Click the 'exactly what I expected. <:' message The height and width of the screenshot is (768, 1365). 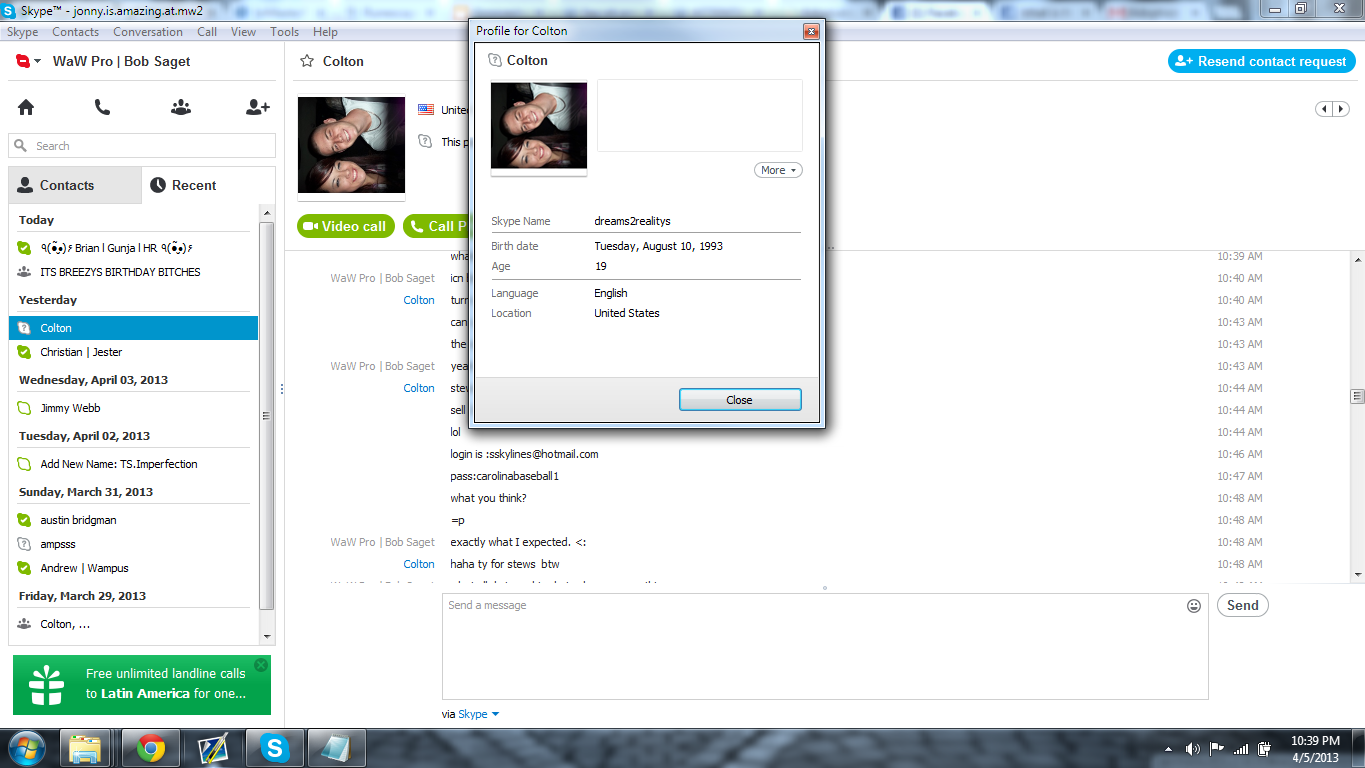pos(518,542)
